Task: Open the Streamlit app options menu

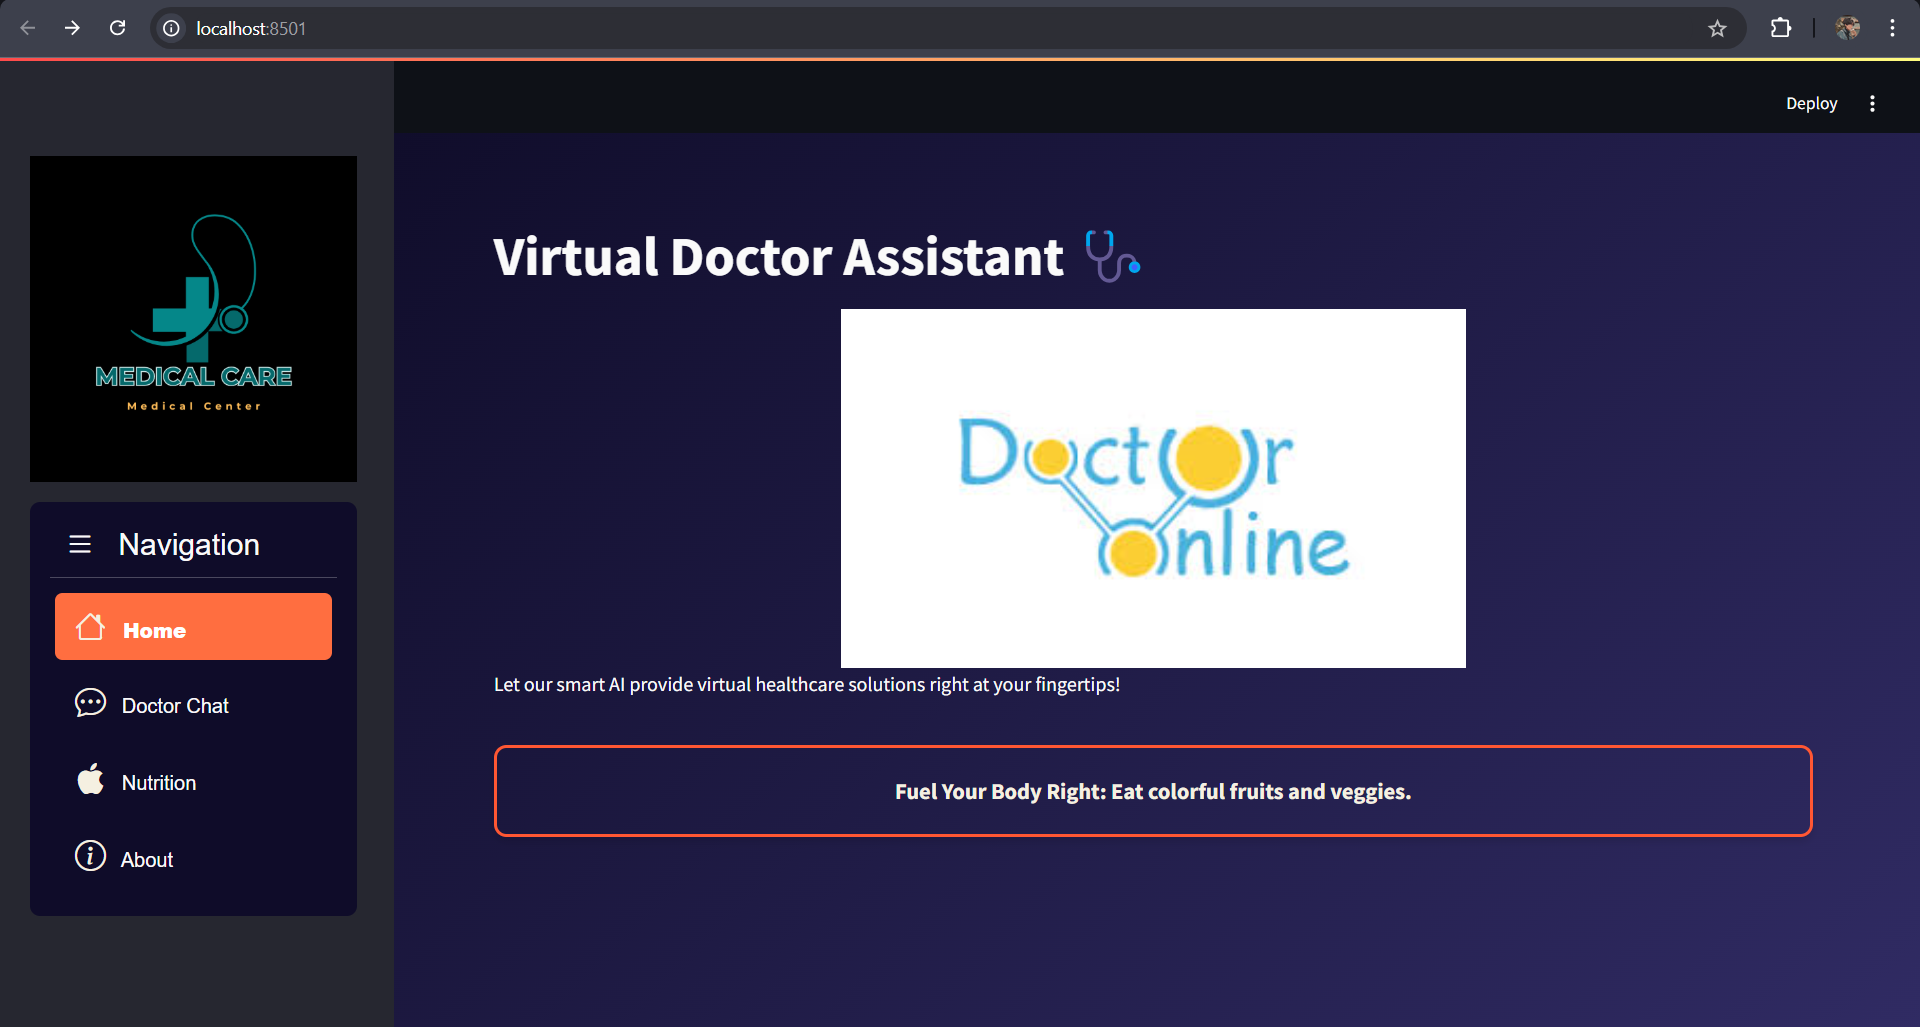Action: click(1872, 103)
